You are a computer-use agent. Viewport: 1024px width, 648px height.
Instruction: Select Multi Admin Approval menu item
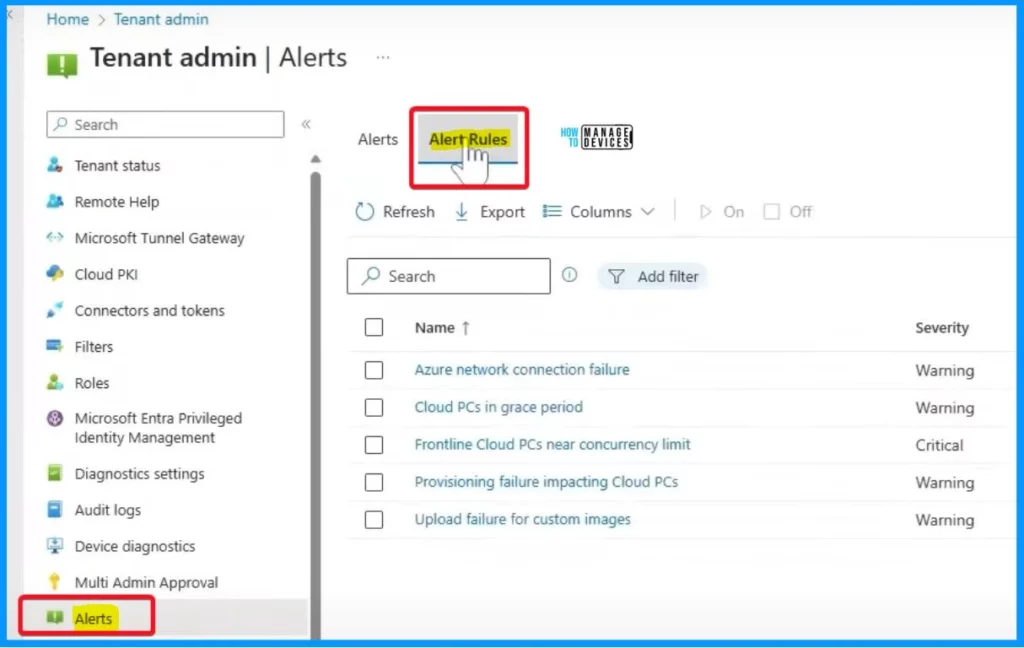click(x=146, y=582)
